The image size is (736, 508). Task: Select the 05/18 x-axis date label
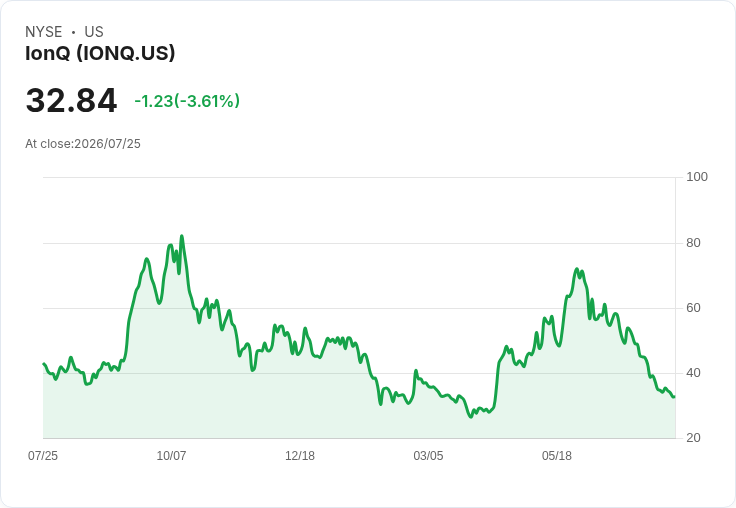point(557,455)
